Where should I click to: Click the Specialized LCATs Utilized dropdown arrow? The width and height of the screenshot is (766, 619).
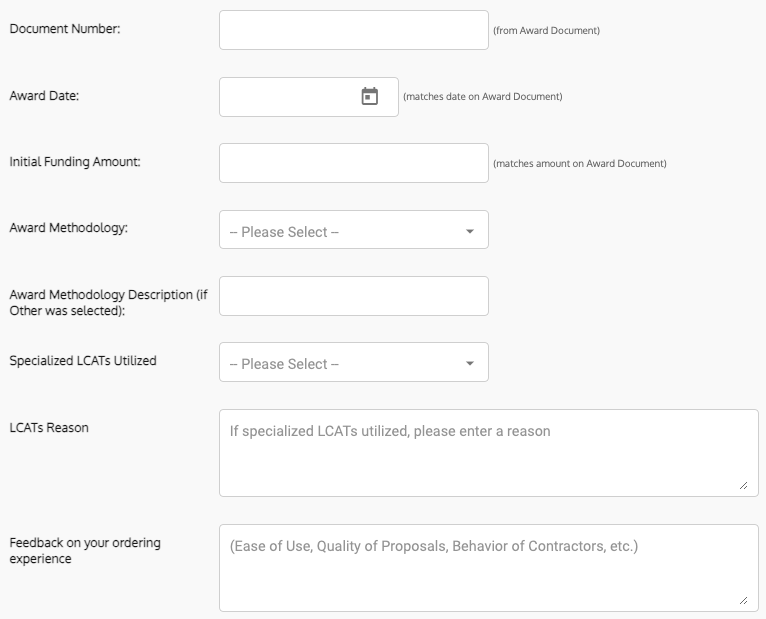(470, 363)
